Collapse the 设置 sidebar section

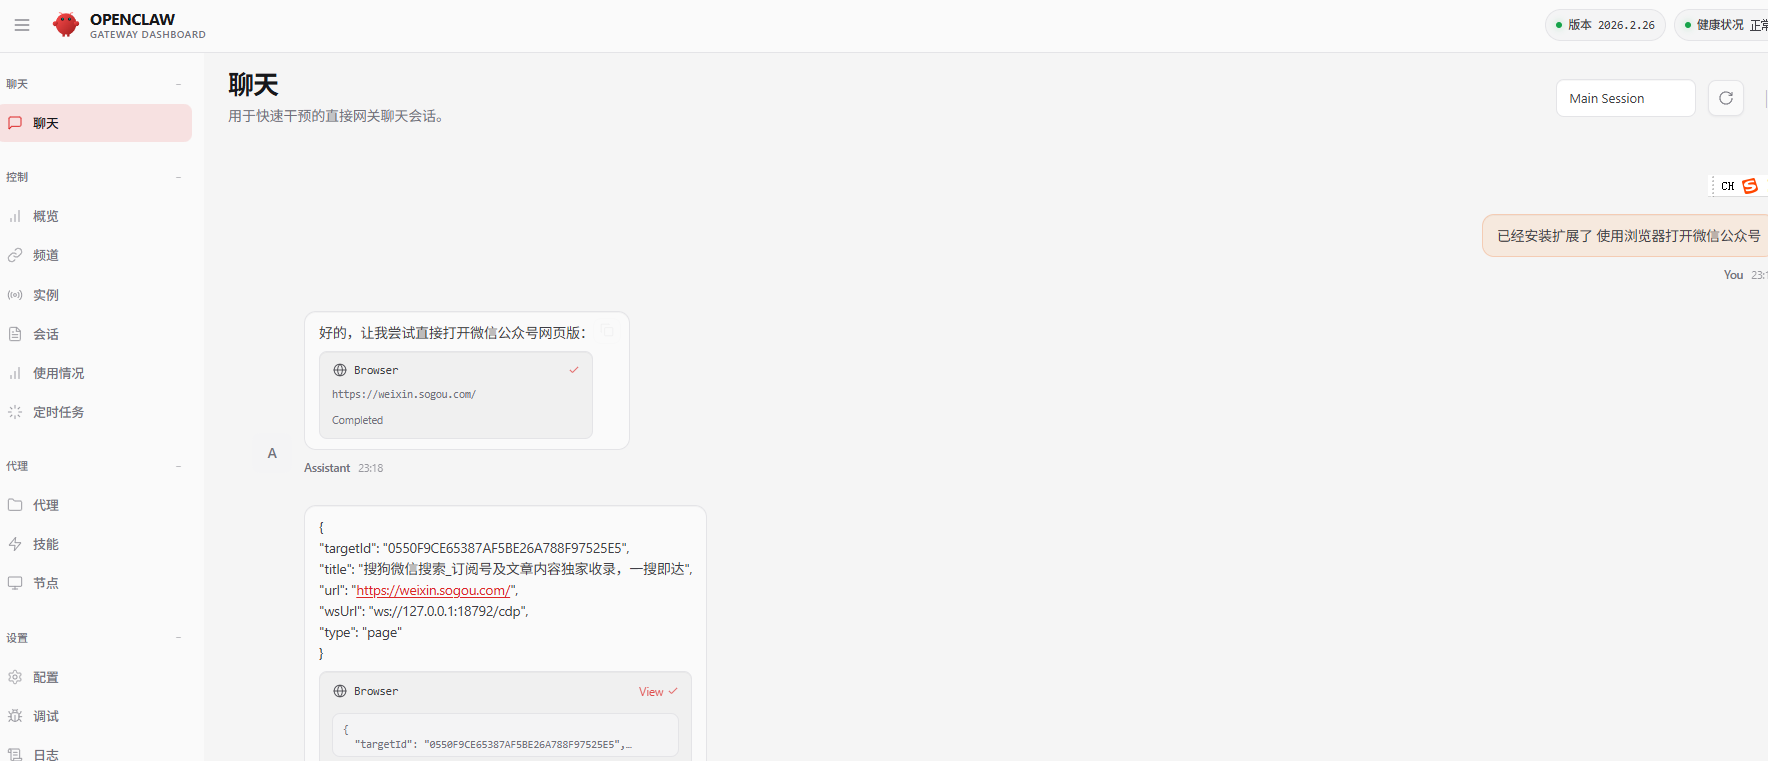(x=178, y=638)
